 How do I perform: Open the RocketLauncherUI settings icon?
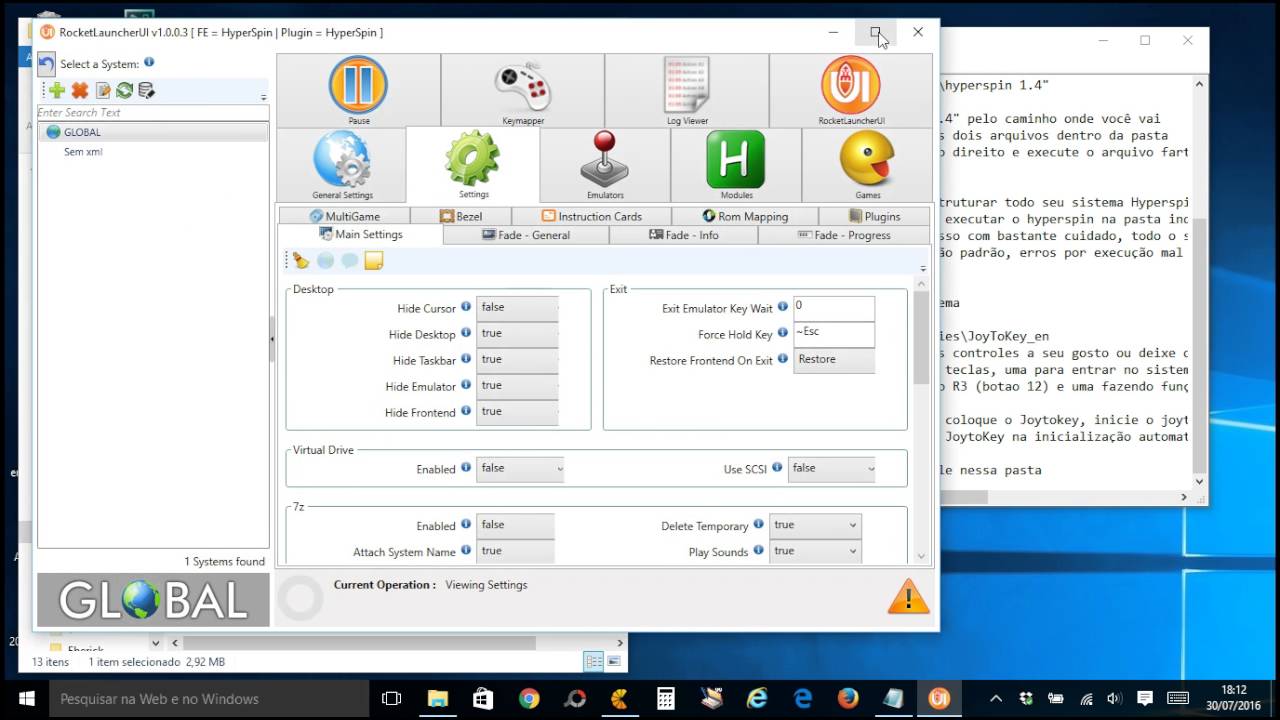[x=851, y=86]
